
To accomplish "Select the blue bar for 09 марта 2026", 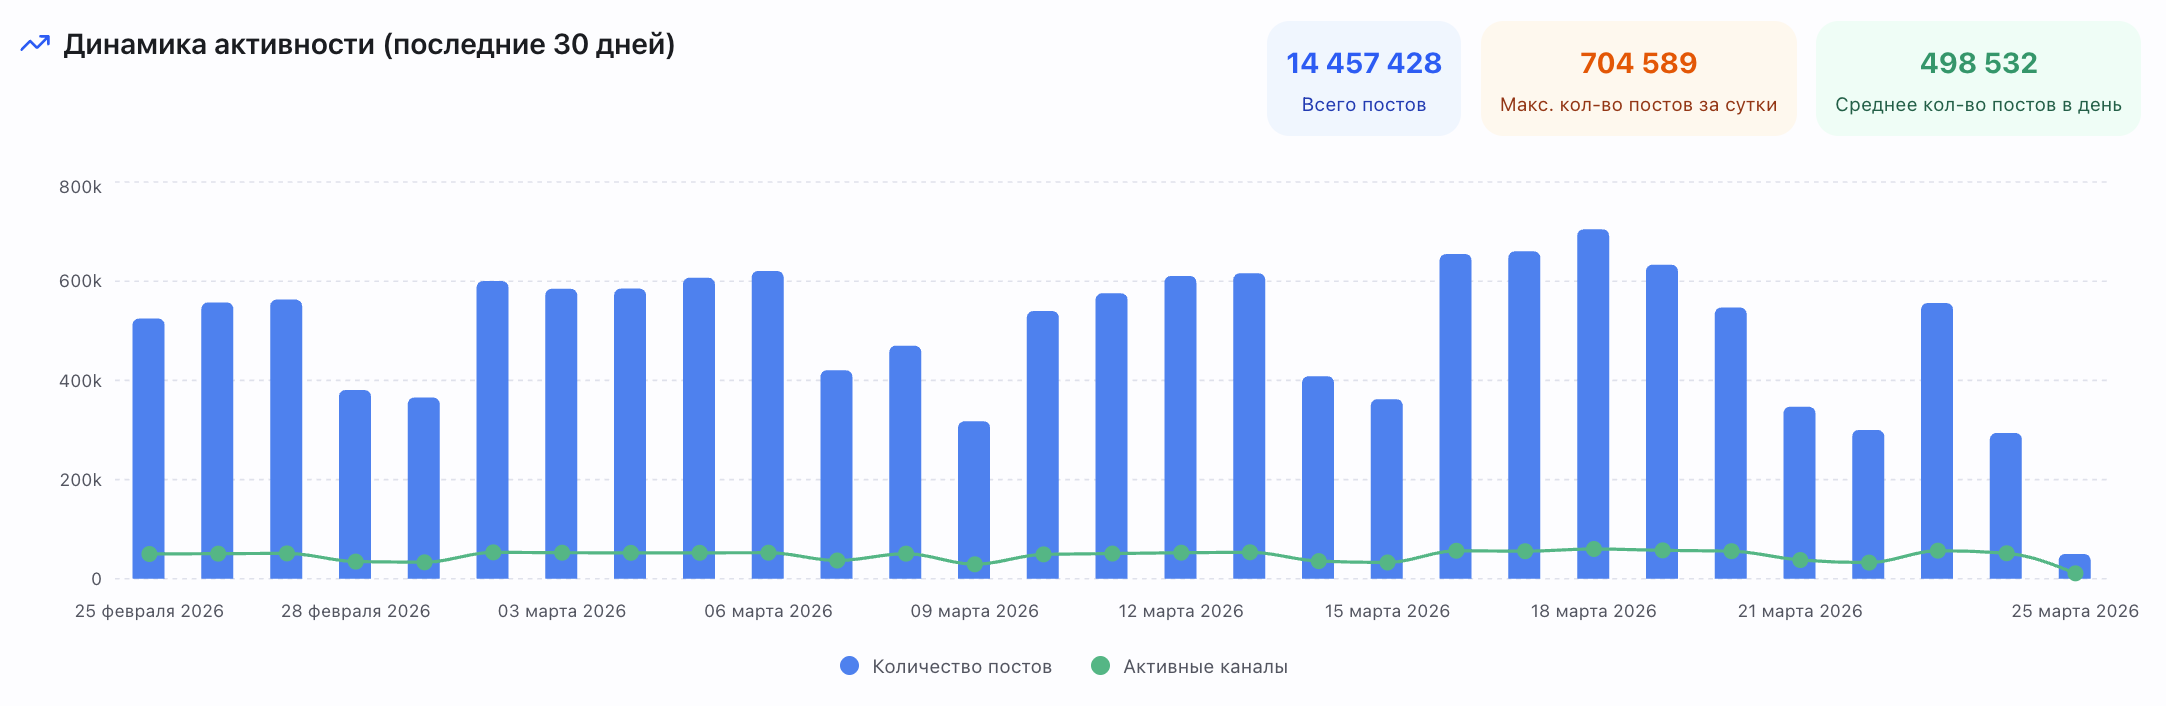I will pyautogui.click(x=974, y=490).
